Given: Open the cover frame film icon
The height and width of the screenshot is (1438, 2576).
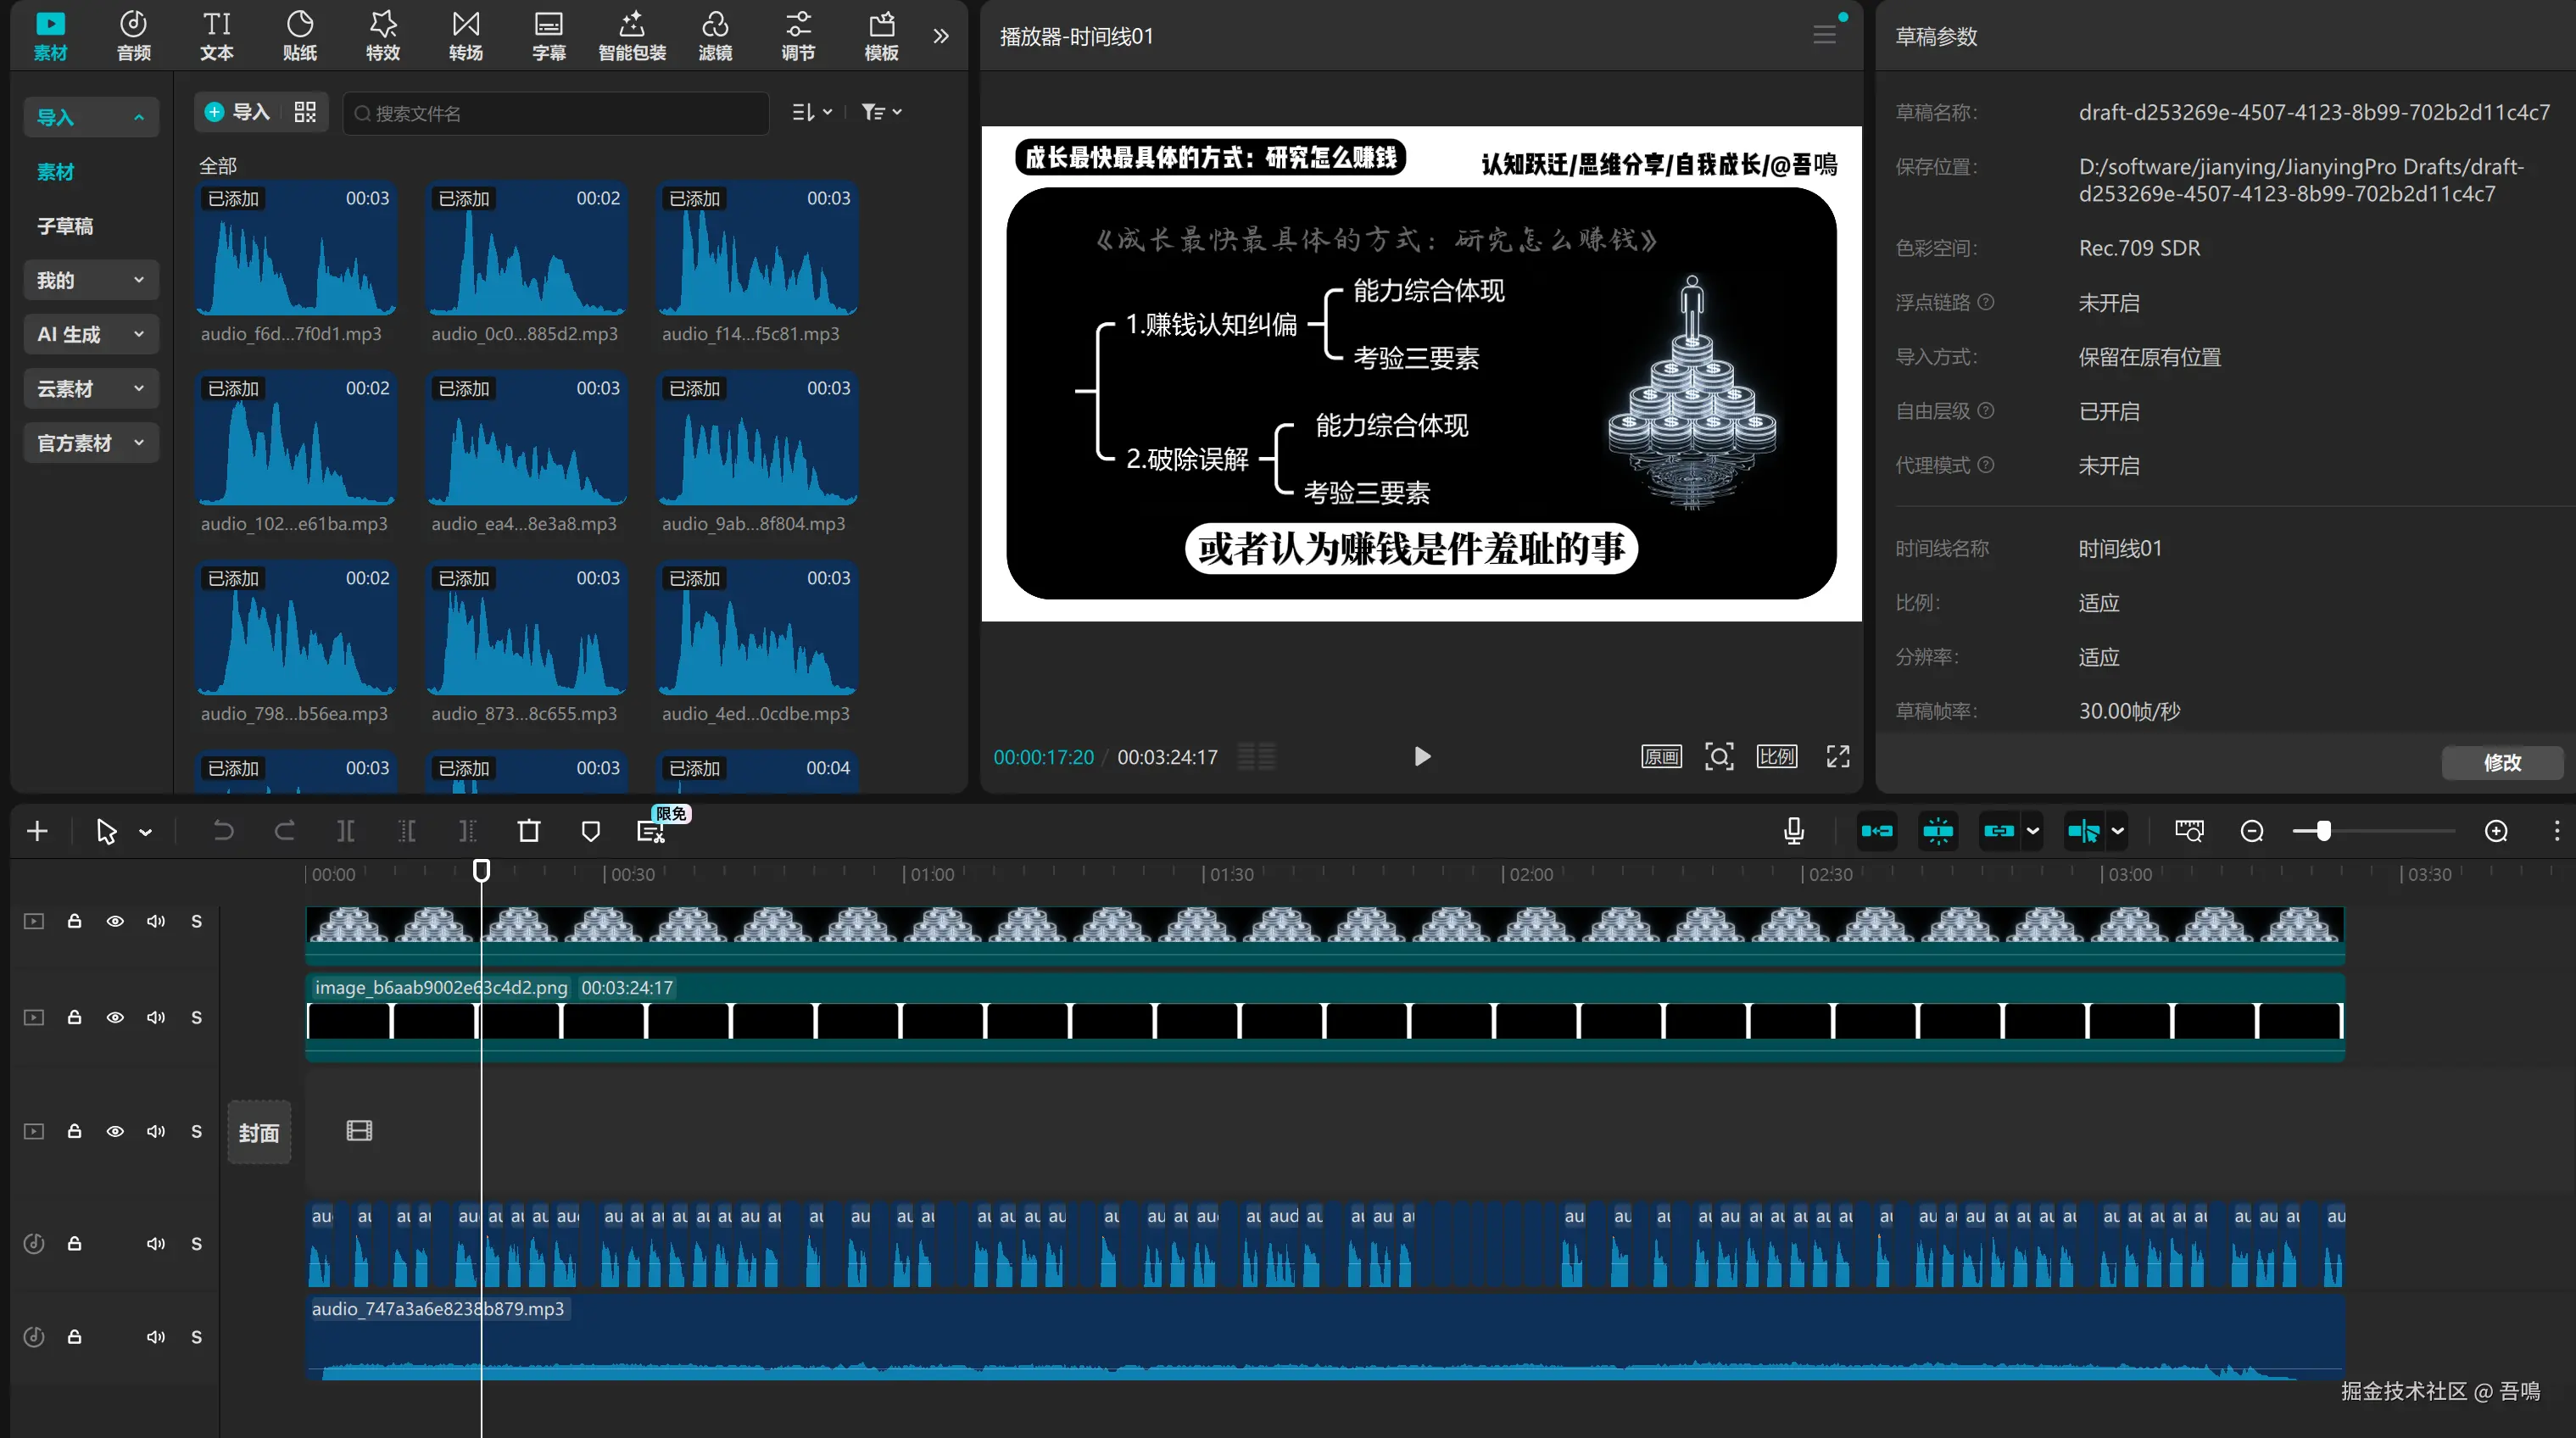Looking at the screenshot, I should pos(359,1131).
